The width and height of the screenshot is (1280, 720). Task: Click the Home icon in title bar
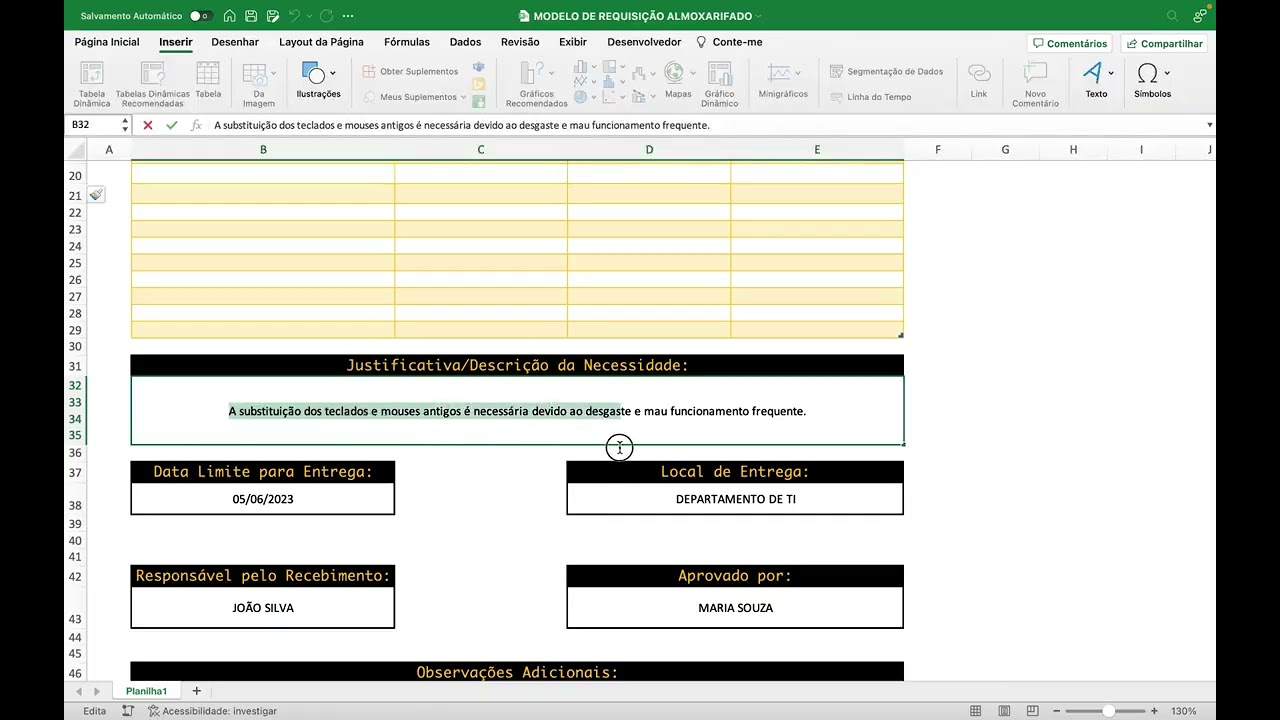(x=230, y=16)
